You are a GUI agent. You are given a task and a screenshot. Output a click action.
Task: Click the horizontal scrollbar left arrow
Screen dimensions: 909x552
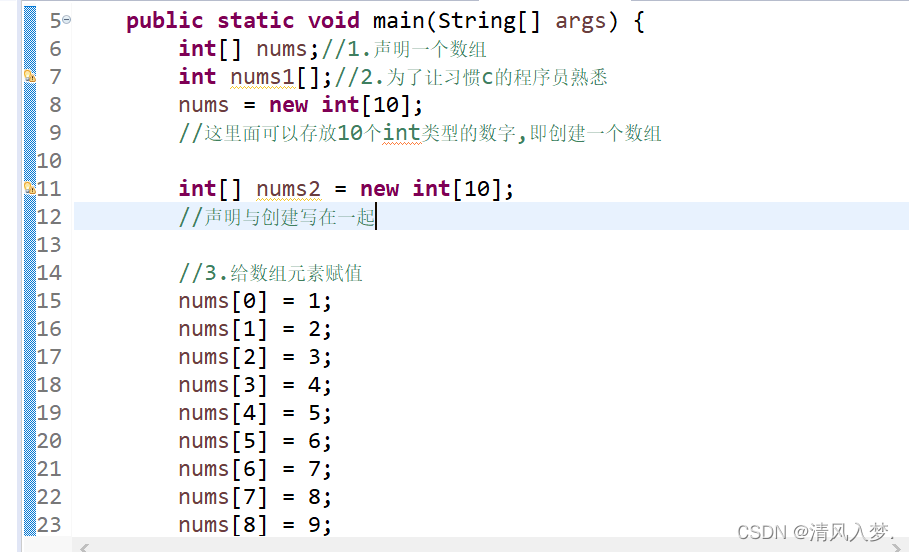pos(84,547)
